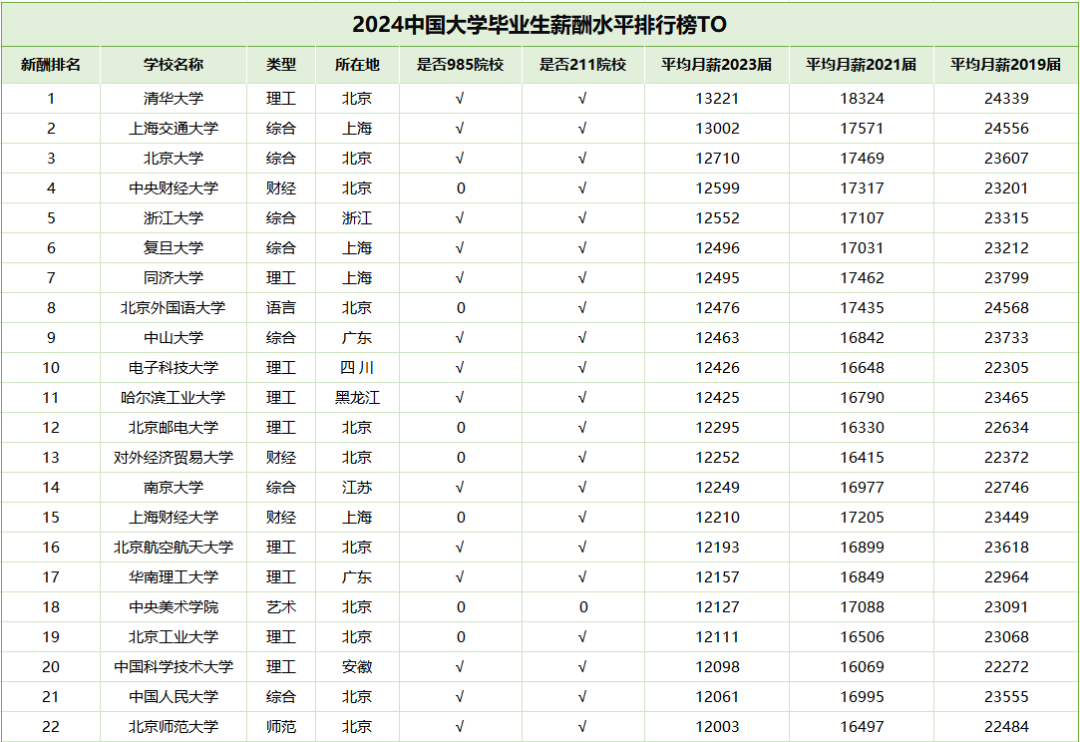Screen dimensions: 1080x742
Task: Click the 中山大学 cell
Action: pos(174,338)
